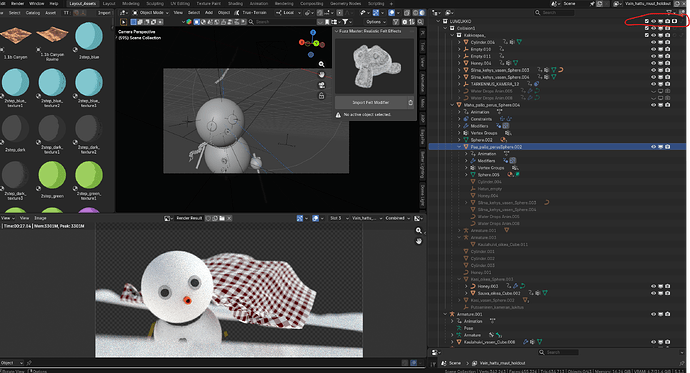Click the lock camera icon in viewport
690x373 pixels.
(x=321, y=95)
